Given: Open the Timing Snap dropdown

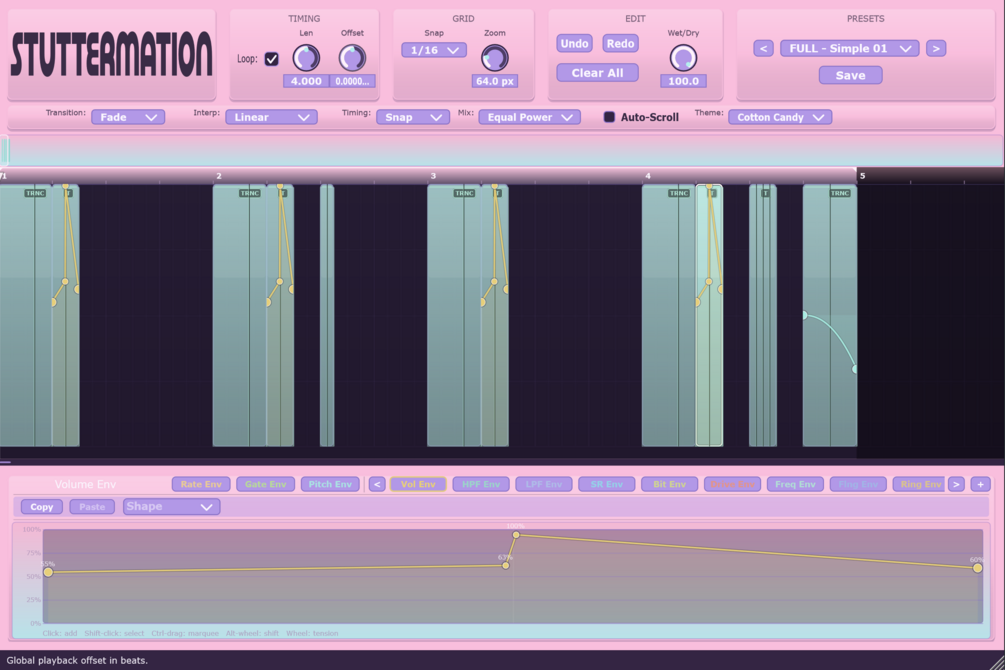Looking at the screenshot, I should [413, 117].
